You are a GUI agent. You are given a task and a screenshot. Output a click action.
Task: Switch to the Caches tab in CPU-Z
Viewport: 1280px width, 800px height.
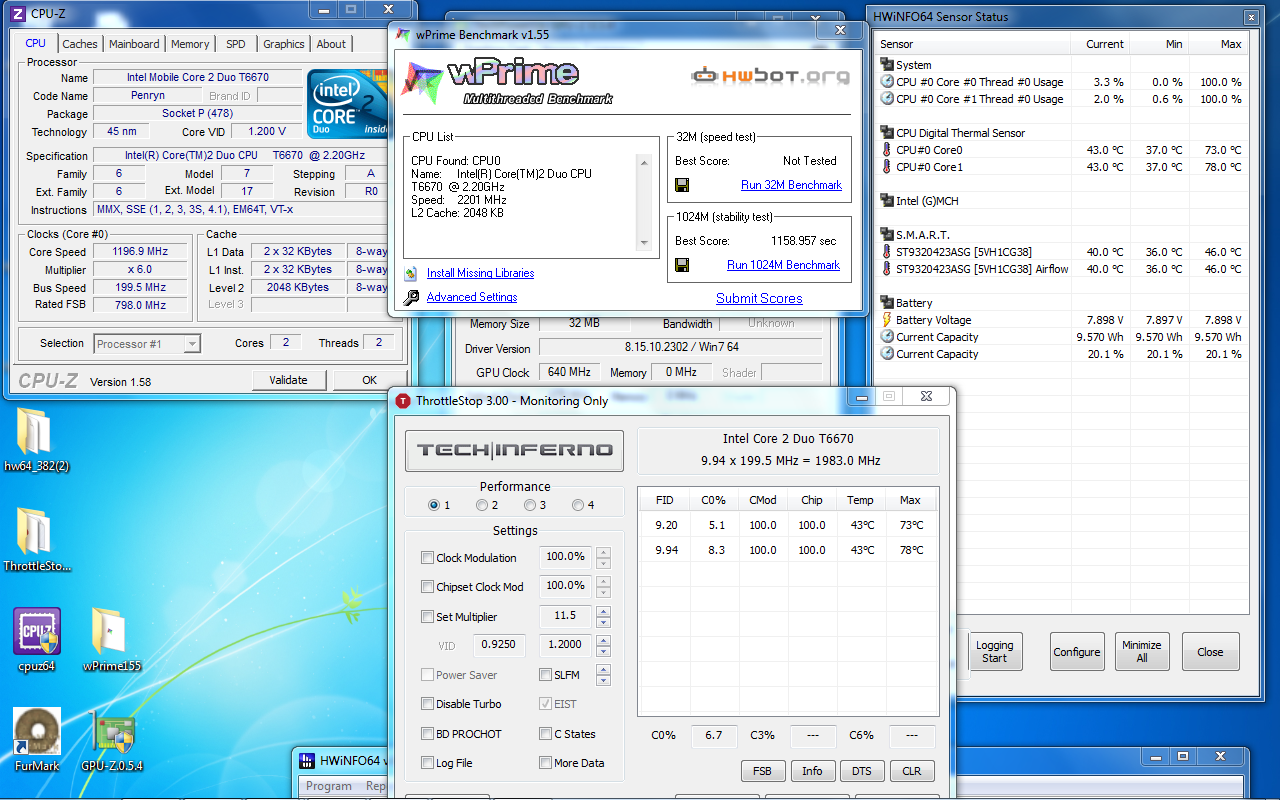[80, 44]
